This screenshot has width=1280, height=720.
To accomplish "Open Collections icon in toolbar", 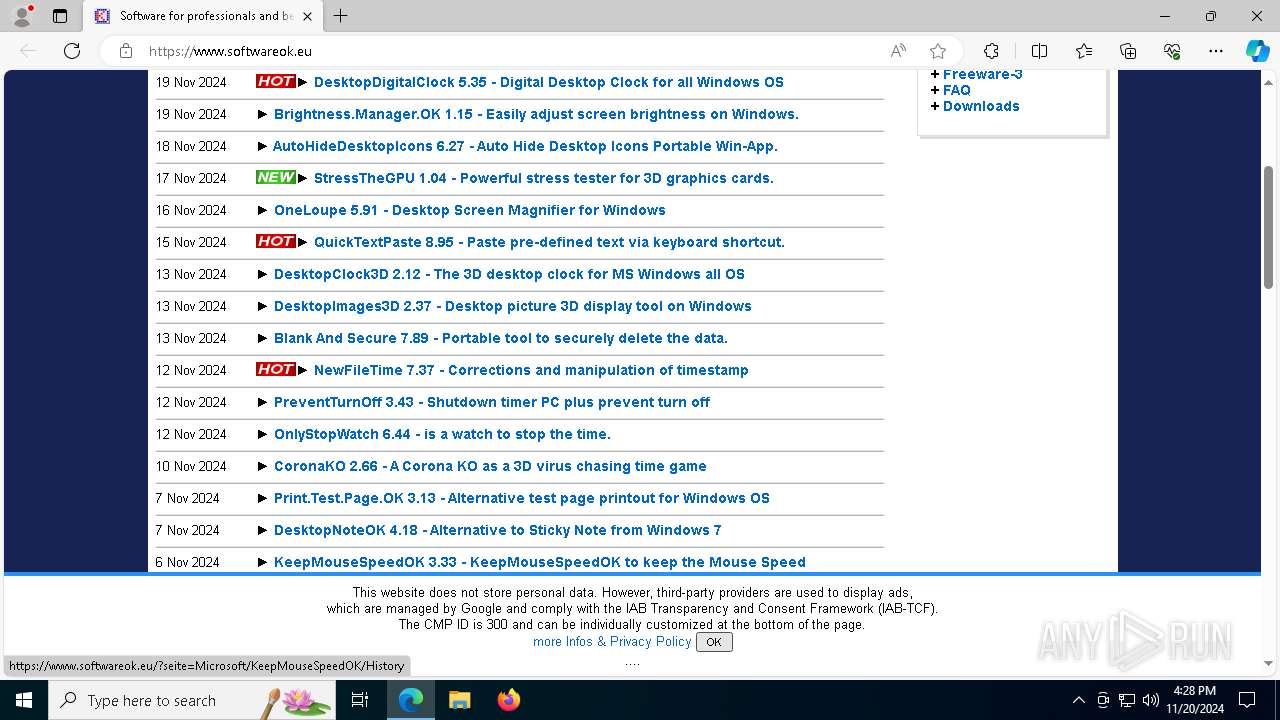I will [x=1128, y=51].
